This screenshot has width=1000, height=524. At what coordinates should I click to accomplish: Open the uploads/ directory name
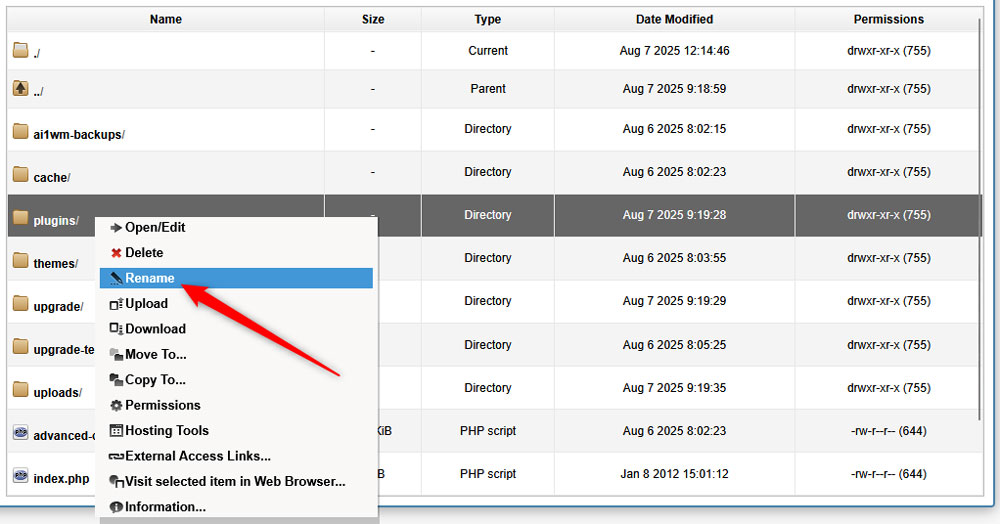pyautogui.click(x=57, y=393)
